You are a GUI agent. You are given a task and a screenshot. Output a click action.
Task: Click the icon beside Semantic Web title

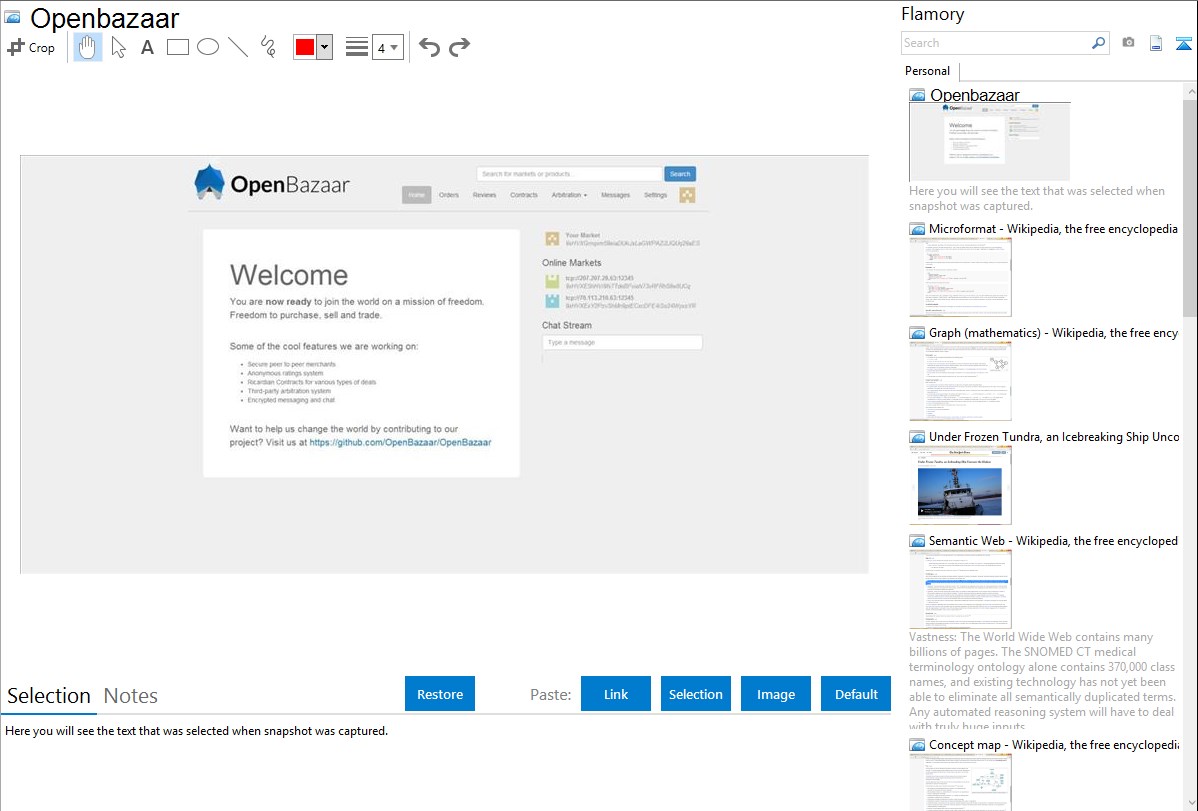[x=917, y=541]
